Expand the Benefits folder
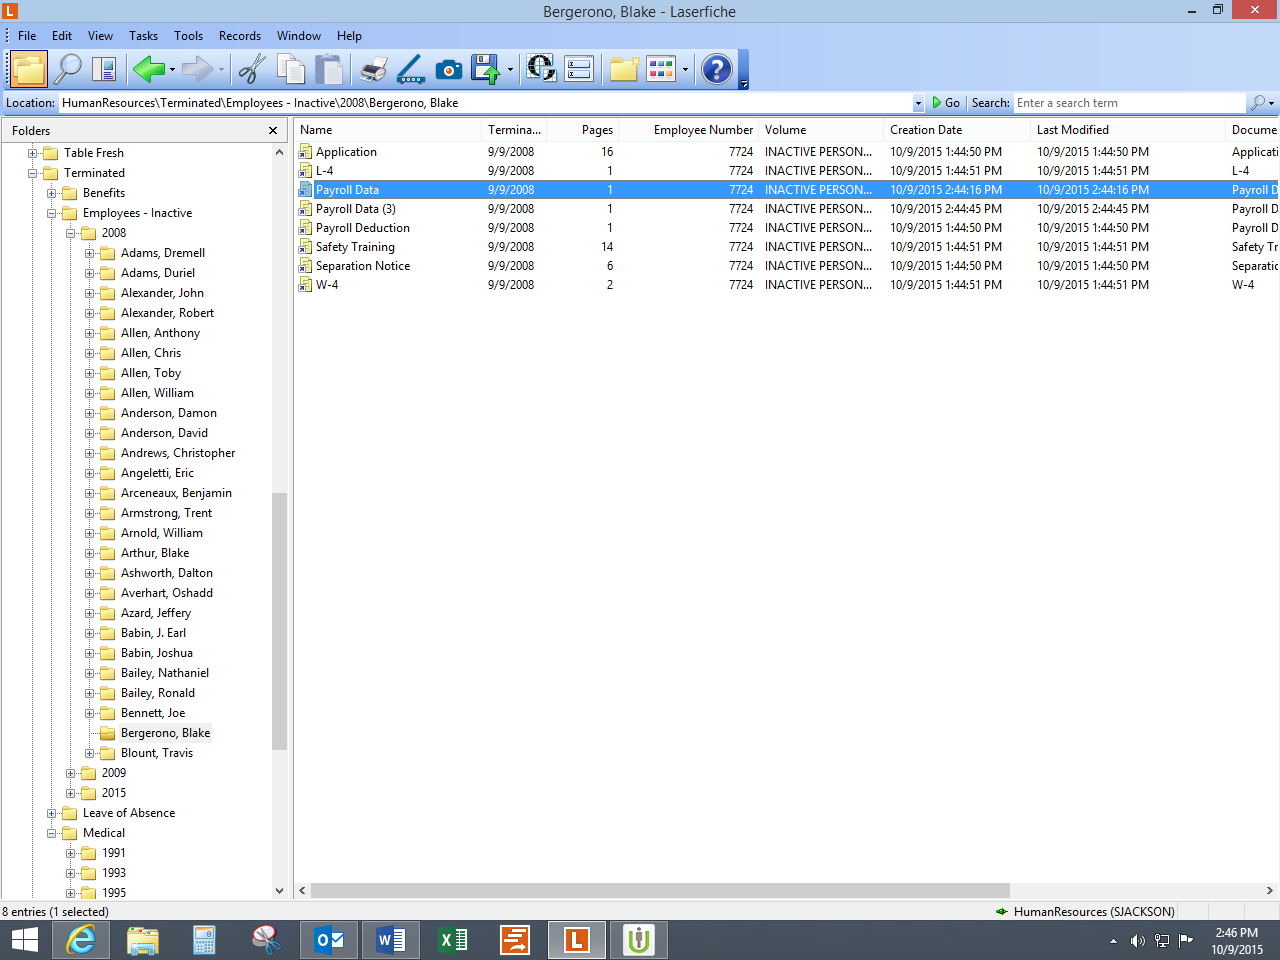 [52, 193]
